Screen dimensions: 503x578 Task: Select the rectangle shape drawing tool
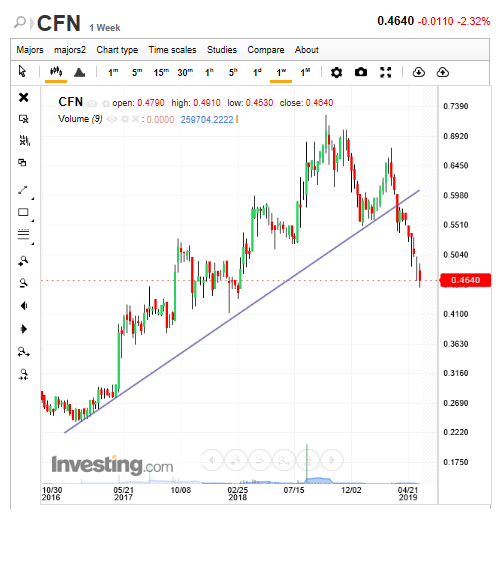click(23, 212)
